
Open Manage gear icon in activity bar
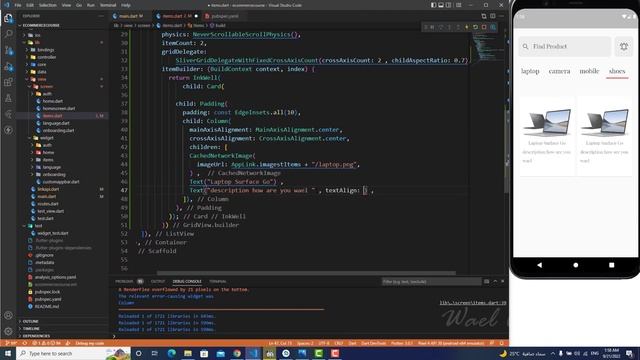coord(8,331)
